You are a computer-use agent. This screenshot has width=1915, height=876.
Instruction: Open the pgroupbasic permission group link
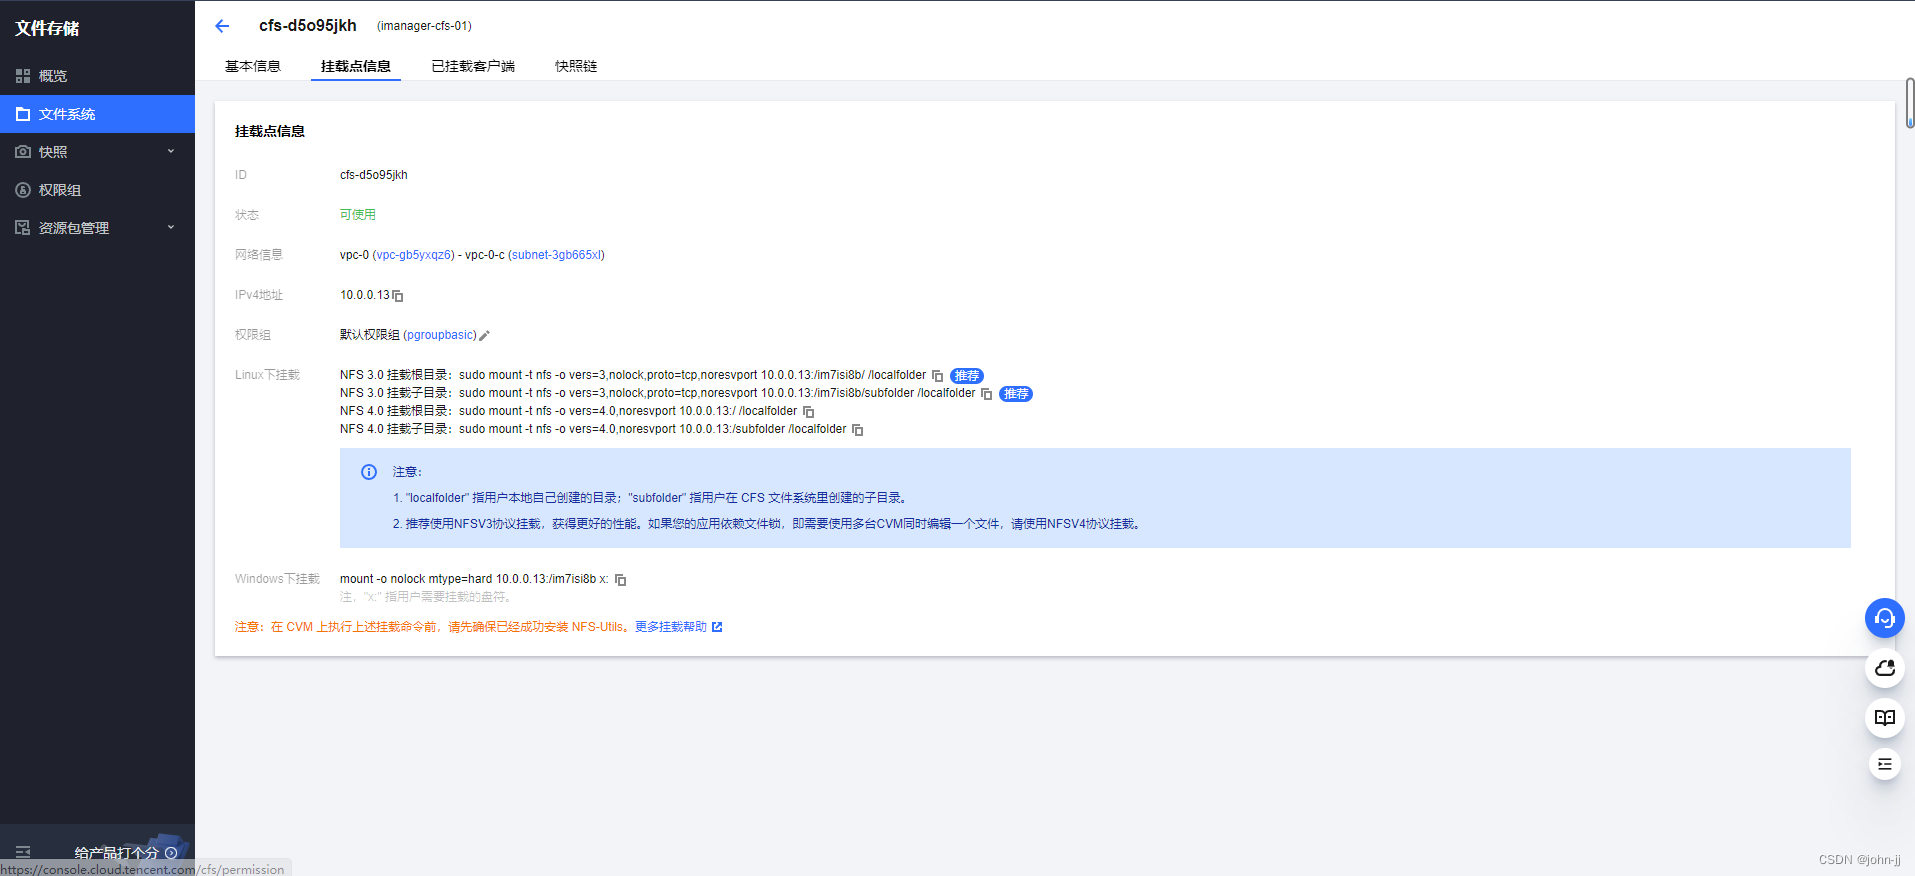[x=440, y=335]
